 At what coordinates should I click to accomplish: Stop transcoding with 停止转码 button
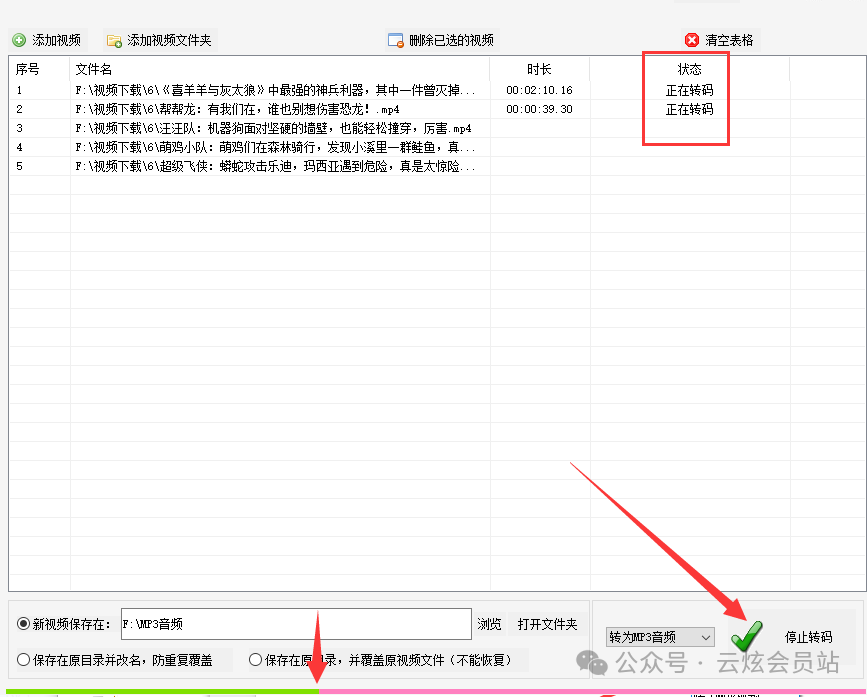click(808, 637)
